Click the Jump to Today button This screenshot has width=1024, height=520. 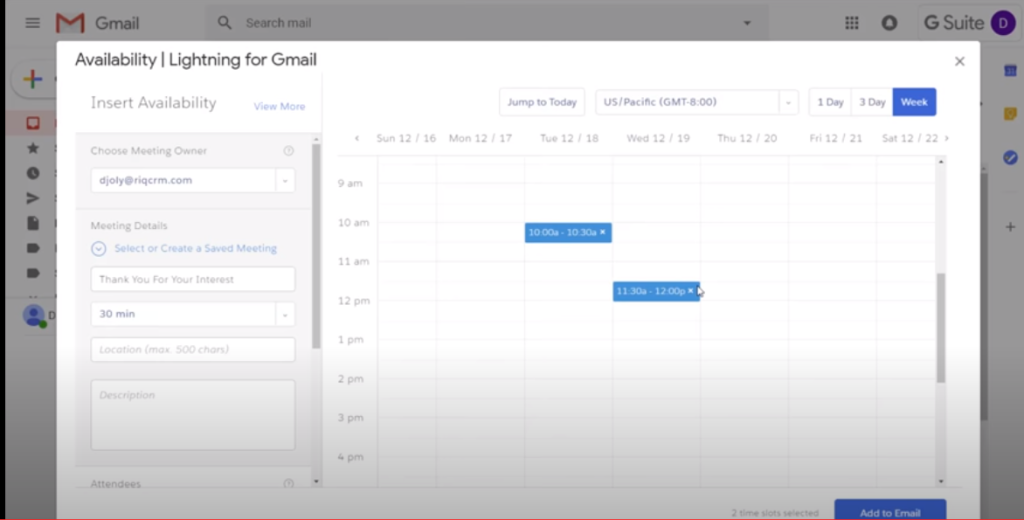coord(541,102)
